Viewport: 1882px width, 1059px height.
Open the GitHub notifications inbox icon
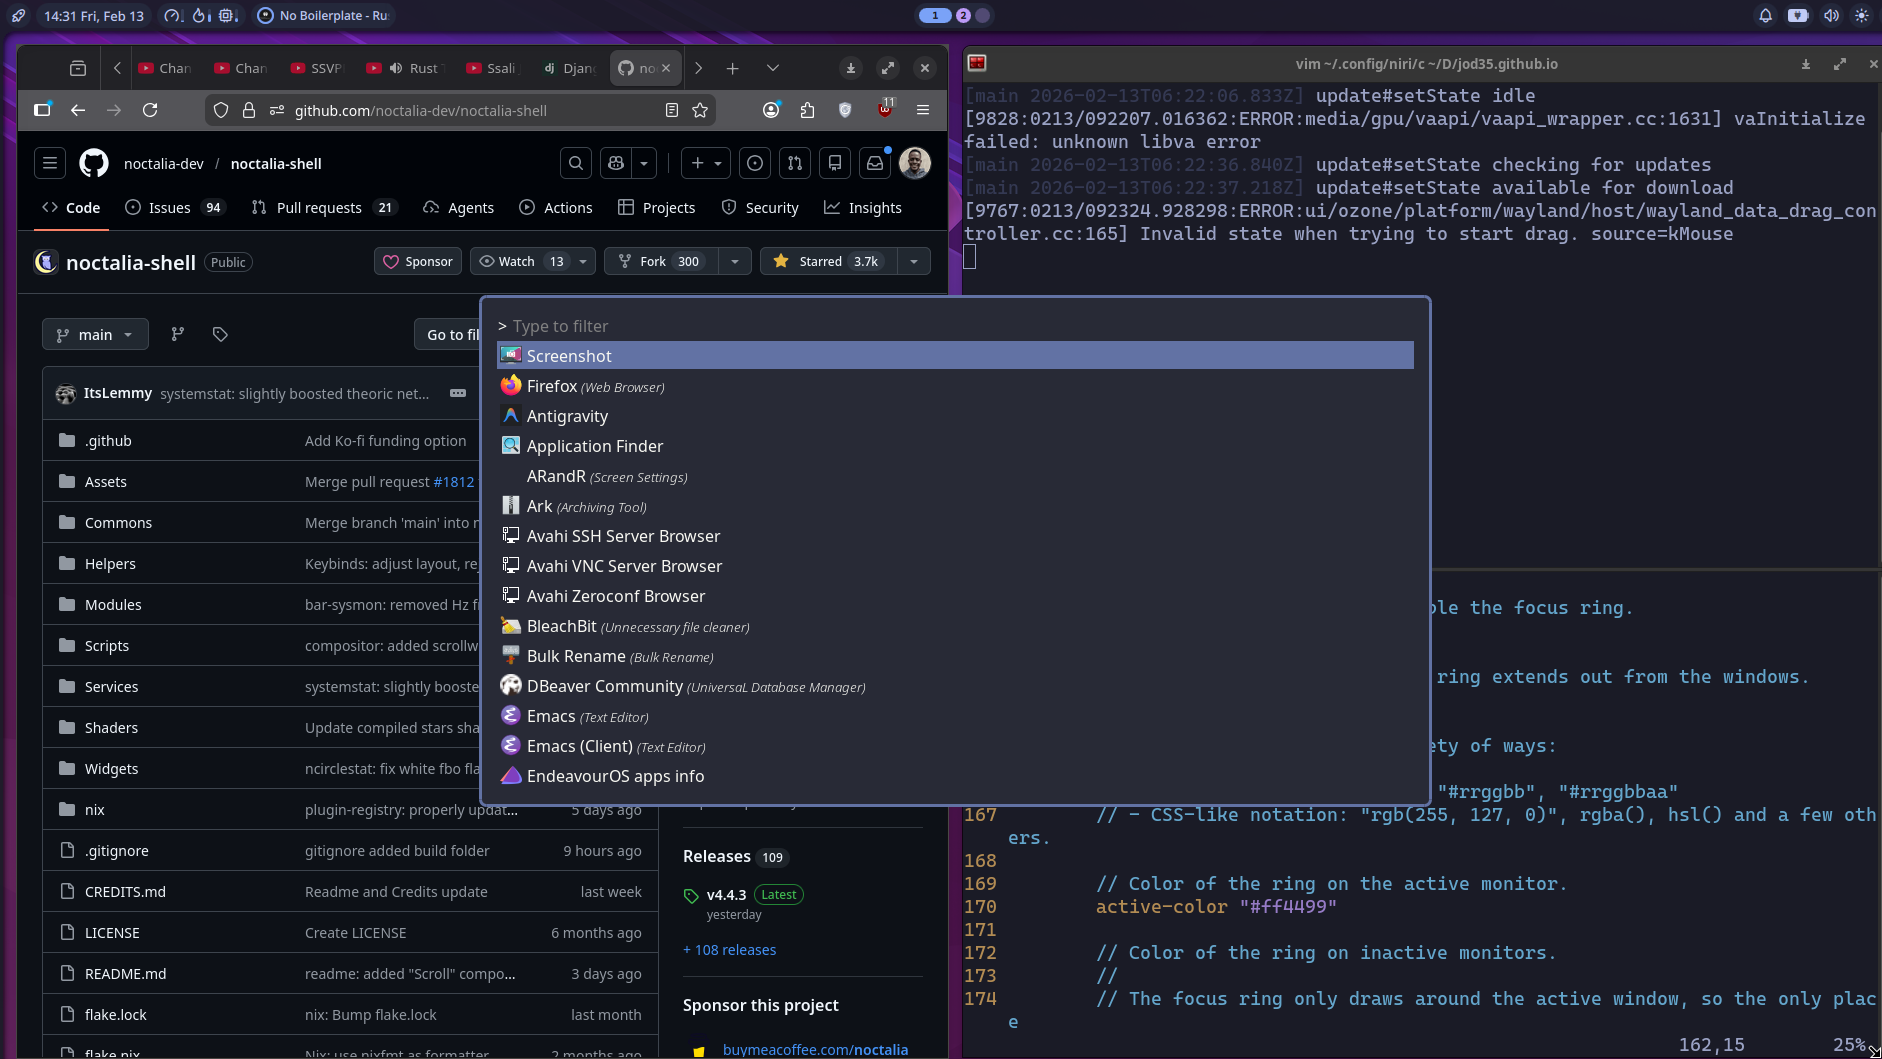(x=875, y=163)
